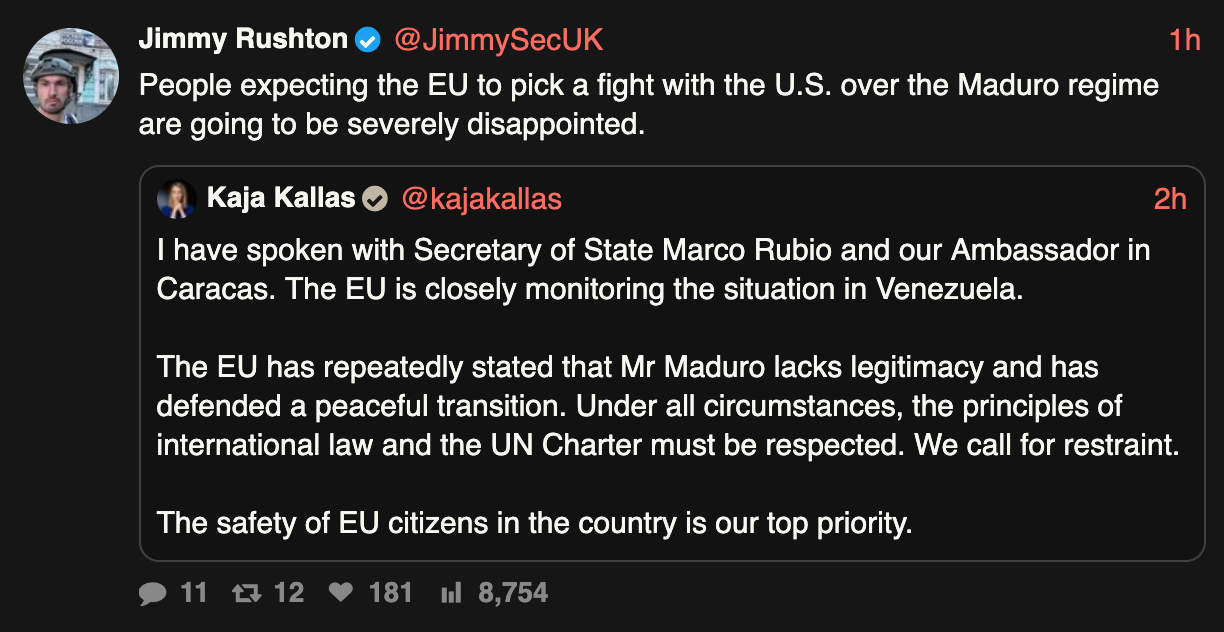Click the 181 likes count

[x=390, y=593]
